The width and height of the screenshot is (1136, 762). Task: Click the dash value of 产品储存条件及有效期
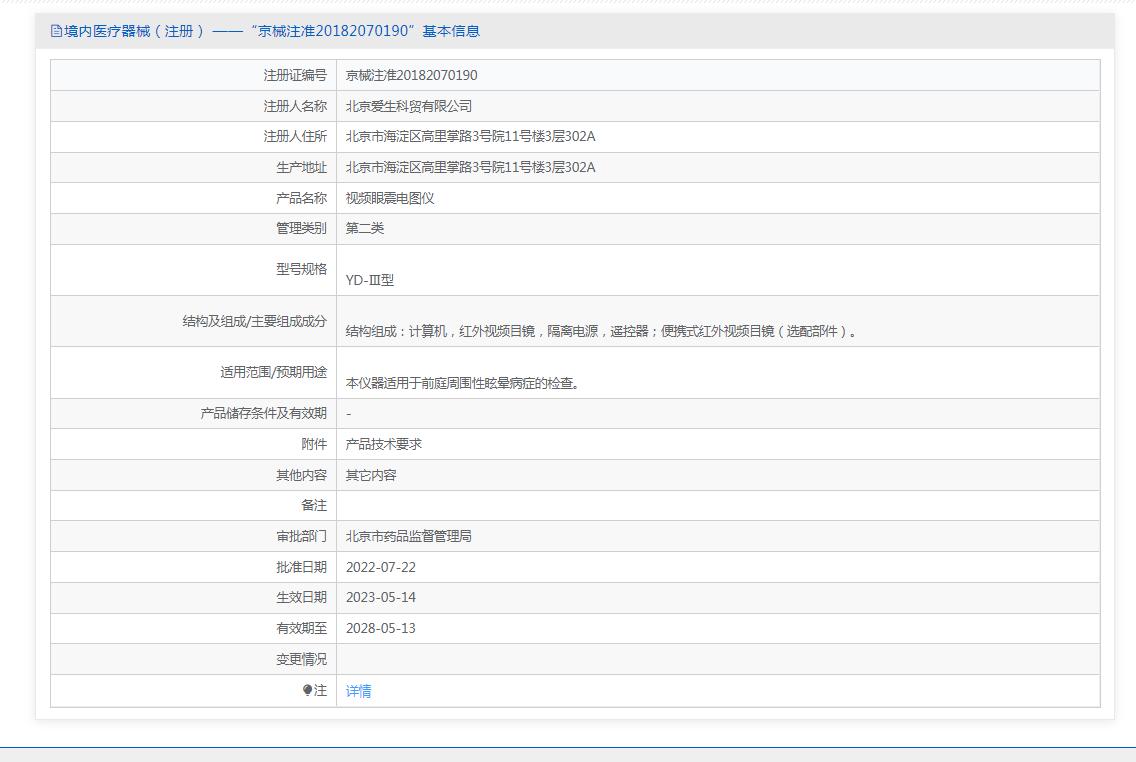click(x=348, y=414)
